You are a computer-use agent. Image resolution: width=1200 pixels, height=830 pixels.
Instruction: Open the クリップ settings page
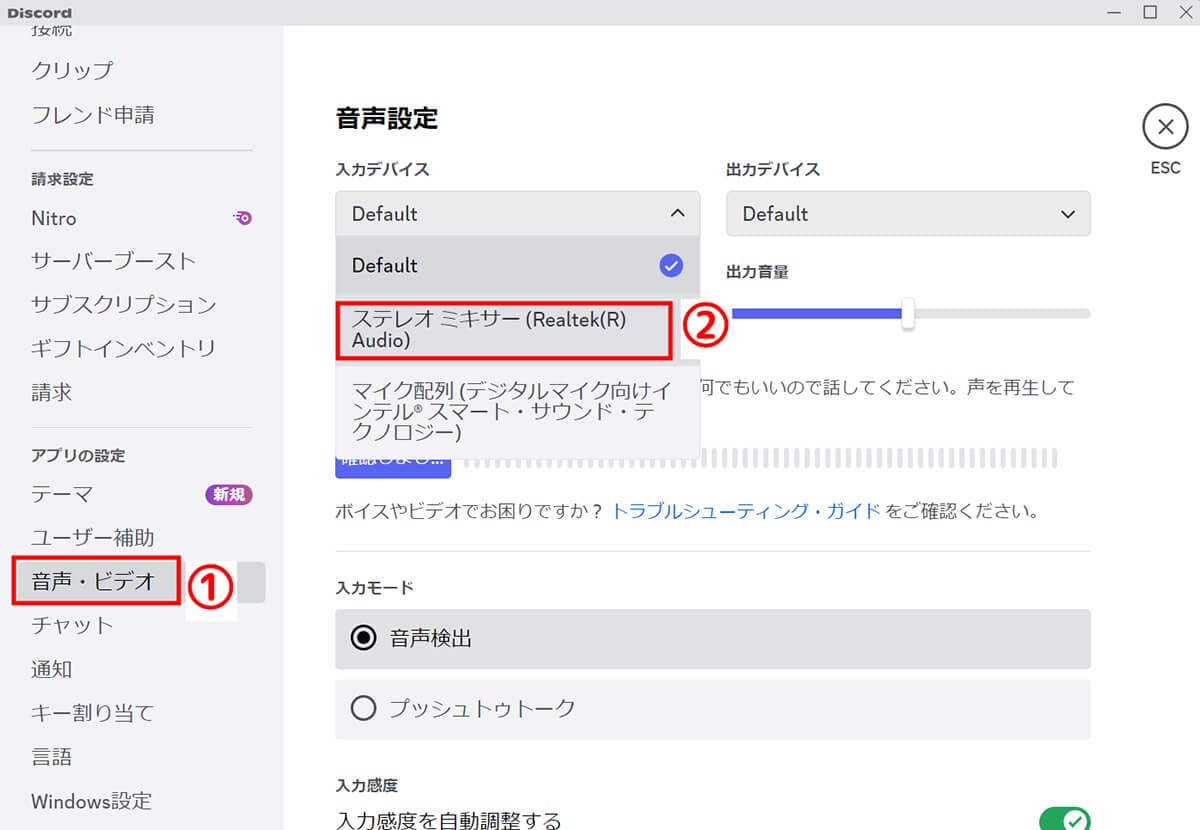click(72, 70)
